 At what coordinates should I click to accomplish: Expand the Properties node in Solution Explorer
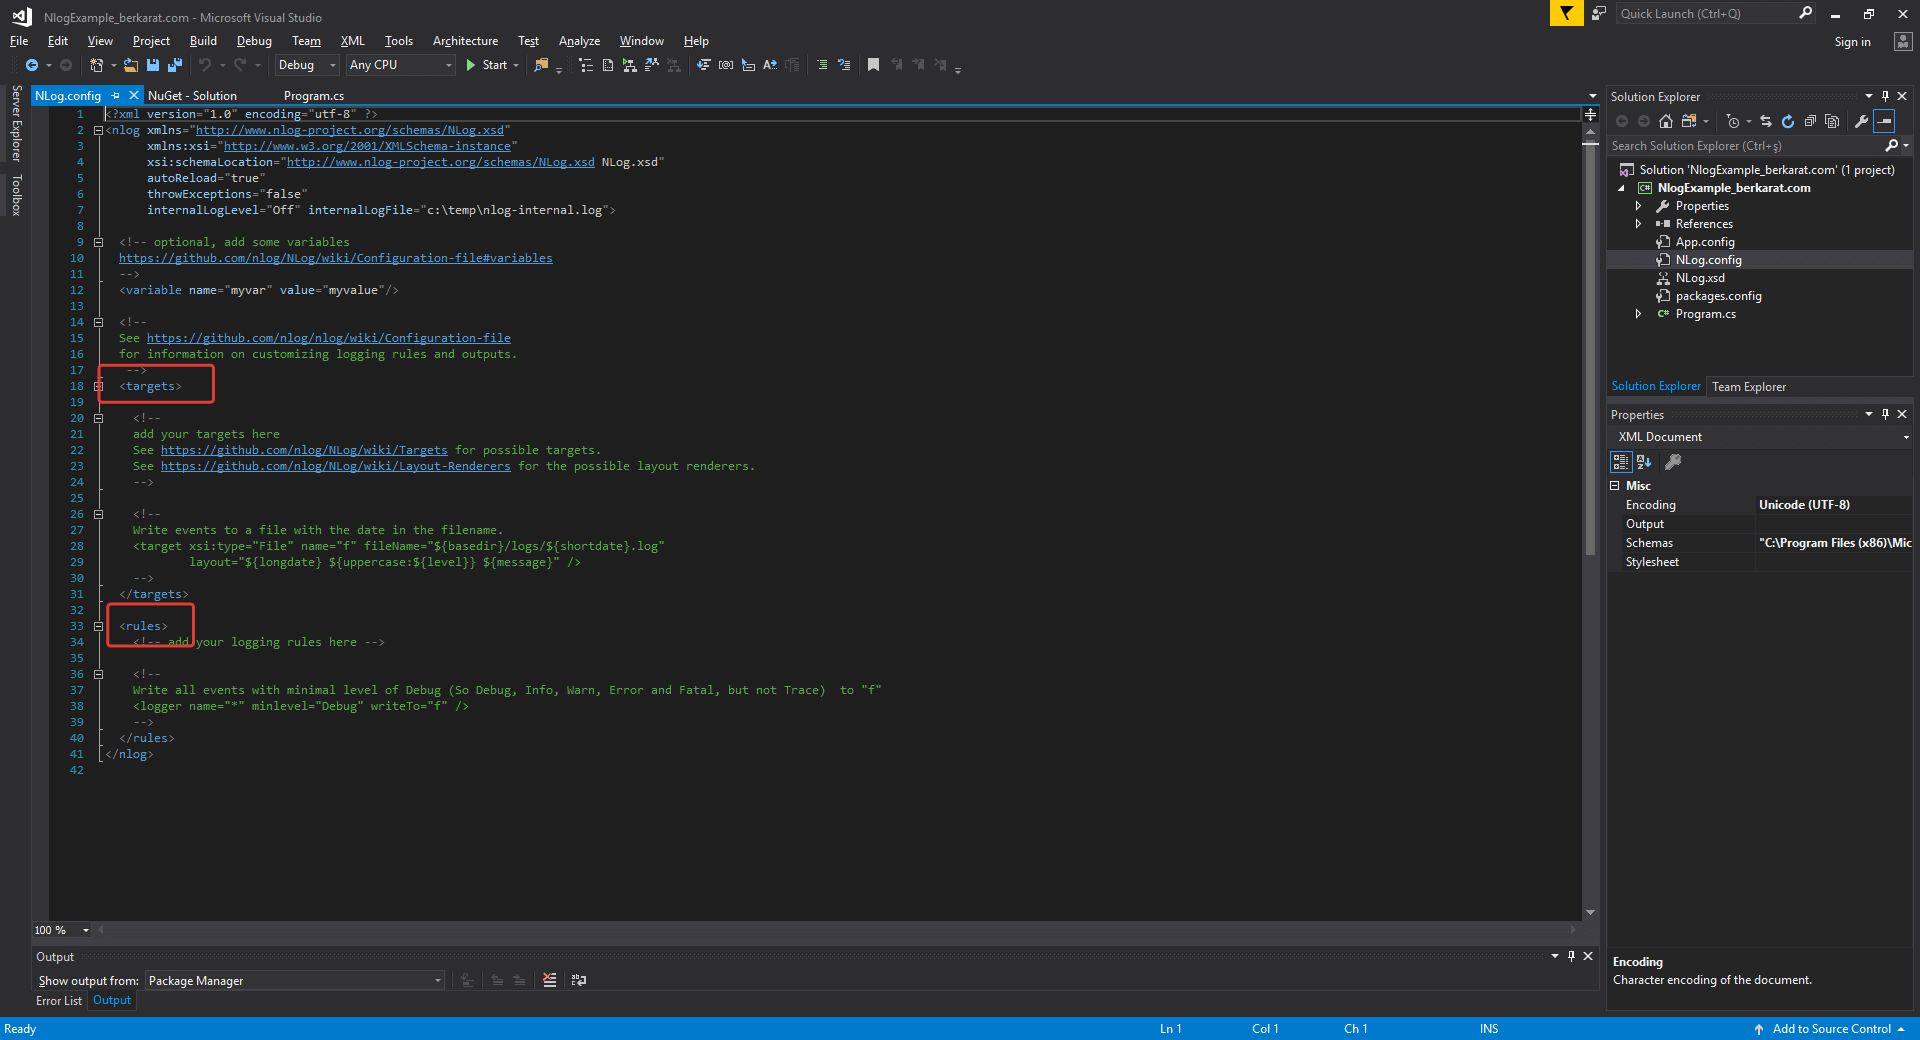click(1638, 206)
